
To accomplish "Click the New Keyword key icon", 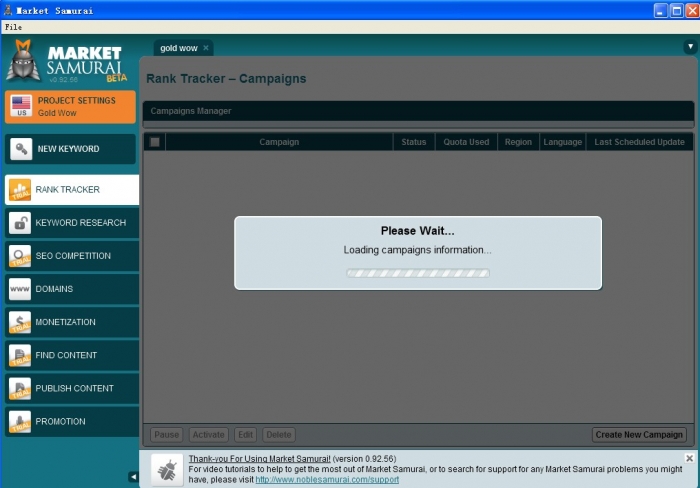I will click(x=21, y=149).
